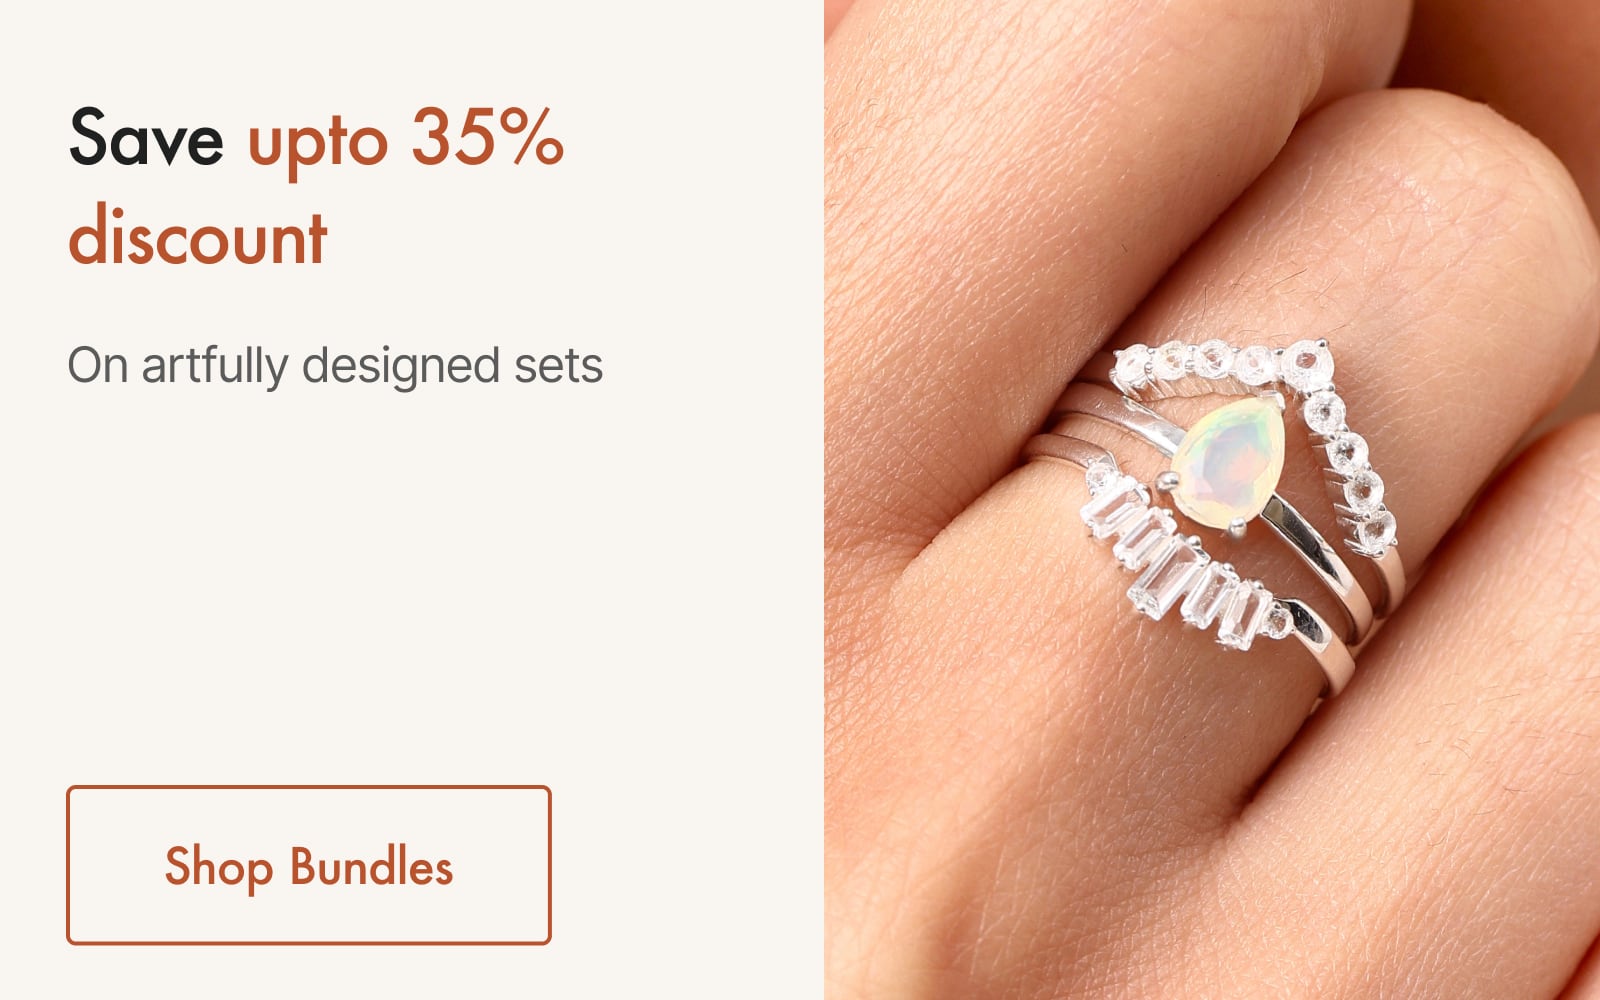Select the "Save upto 35% discount" headline

click(x=317, y=187)
